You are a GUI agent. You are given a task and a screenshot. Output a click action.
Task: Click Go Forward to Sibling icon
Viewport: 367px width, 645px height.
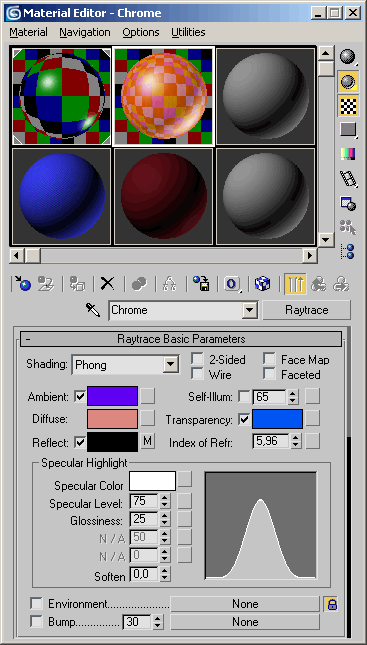[x=341, y=283]
